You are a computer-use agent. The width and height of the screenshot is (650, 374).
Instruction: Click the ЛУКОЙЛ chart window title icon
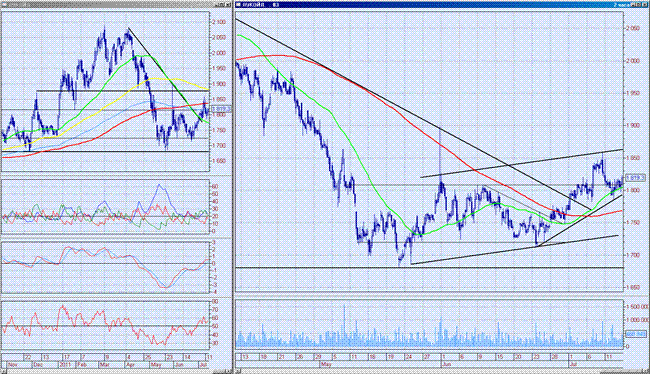coord(239,5)
